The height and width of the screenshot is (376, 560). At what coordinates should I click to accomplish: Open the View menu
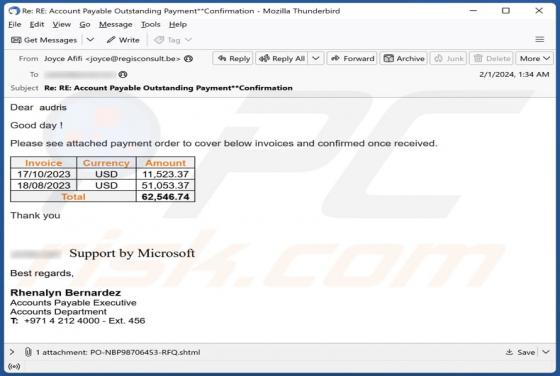tap(61, 24)
